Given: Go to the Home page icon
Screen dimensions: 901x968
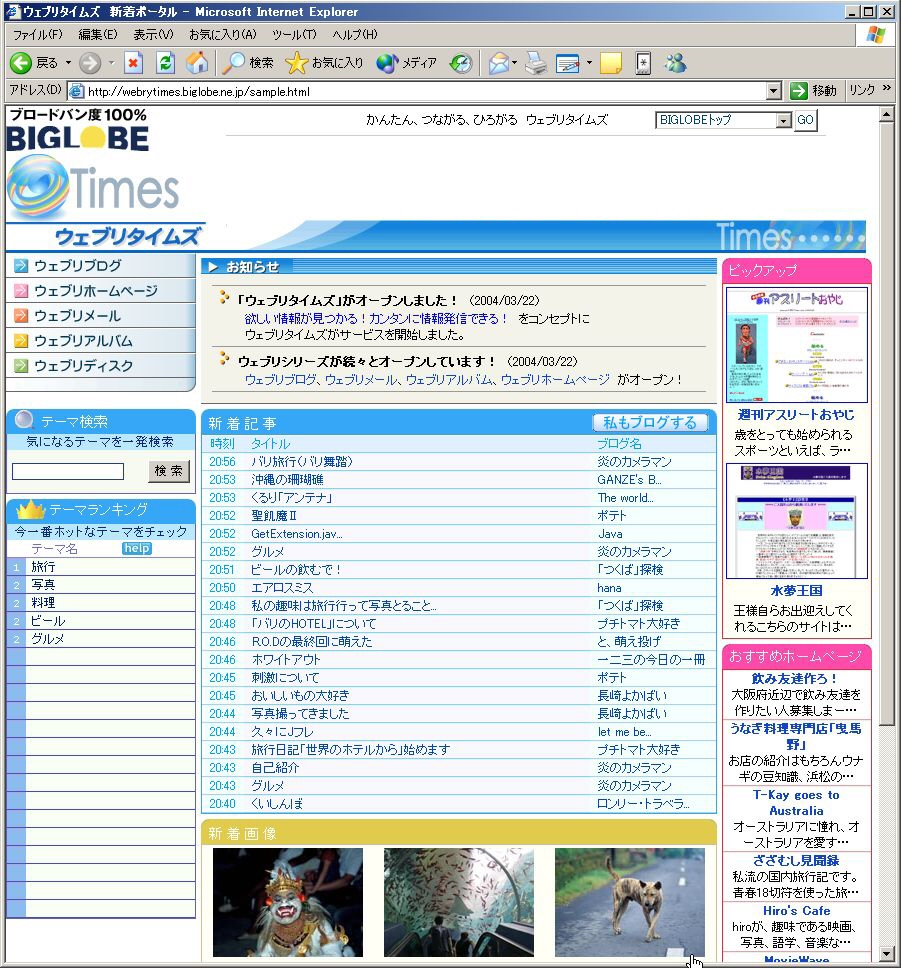Looking at the screenshot, I should (x=197, y=62).
